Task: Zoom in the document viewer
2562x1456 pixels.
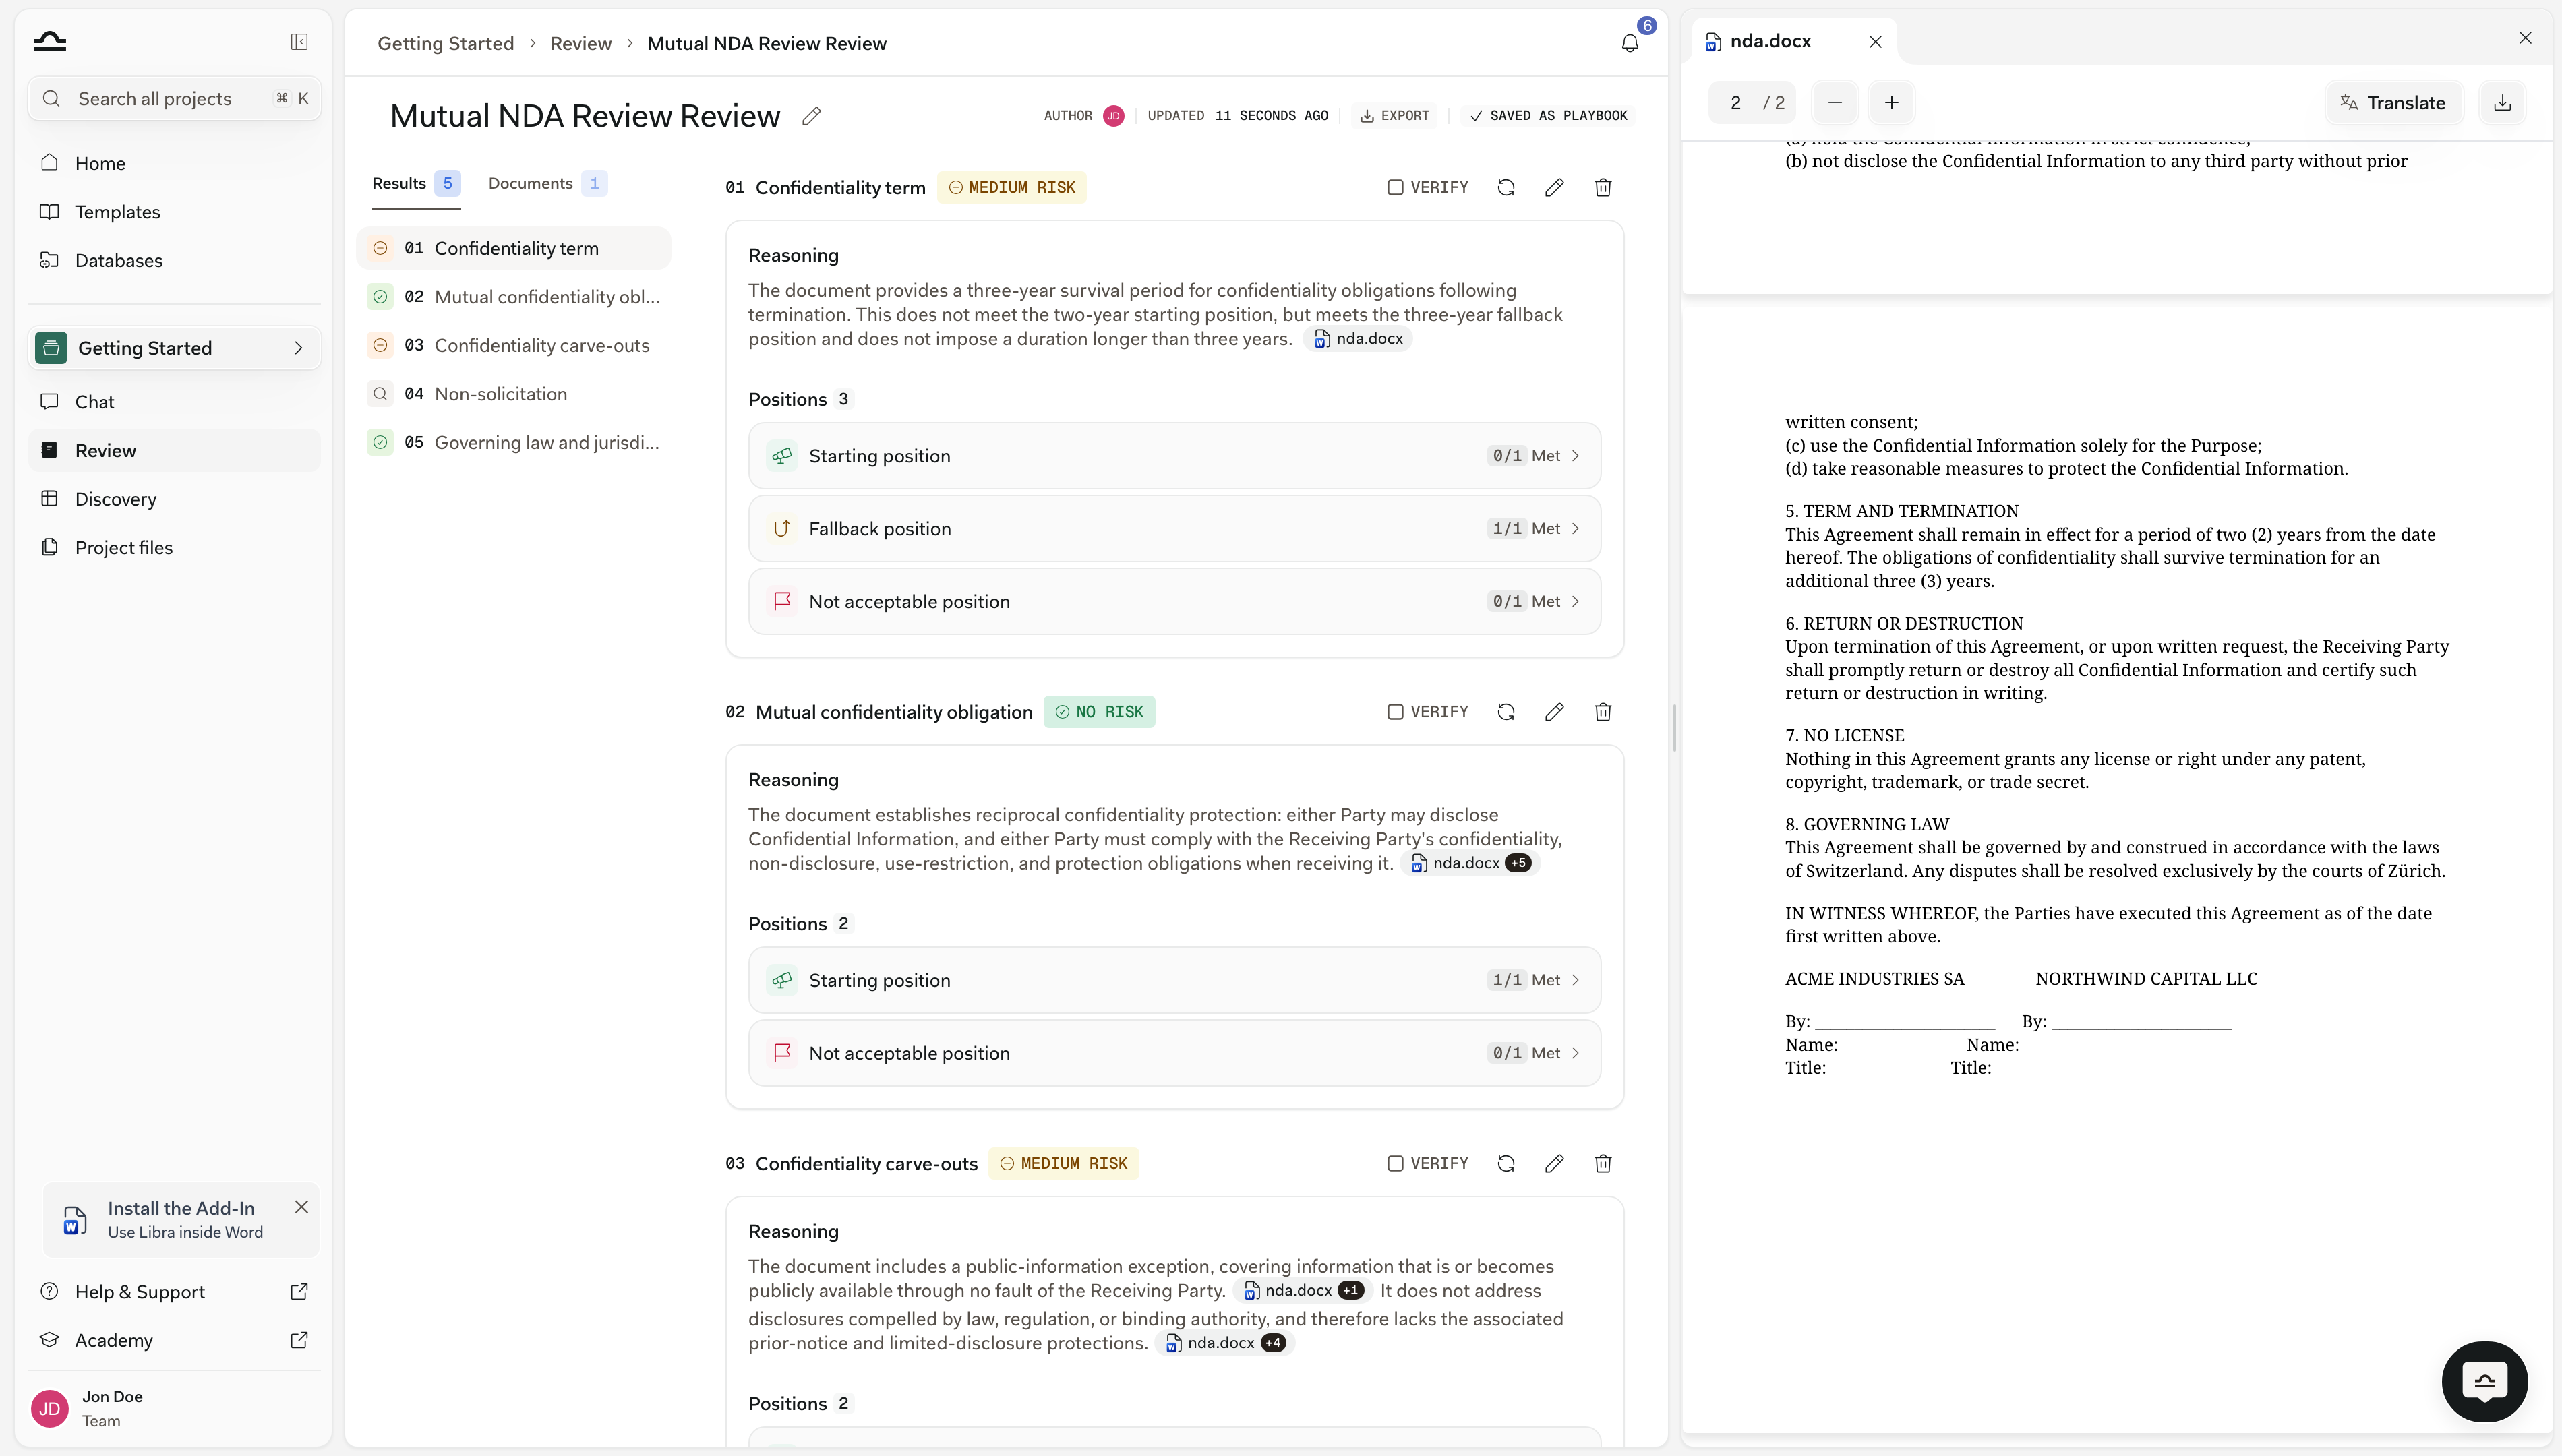Action: pyautogui.click(x=1892, y=103)
